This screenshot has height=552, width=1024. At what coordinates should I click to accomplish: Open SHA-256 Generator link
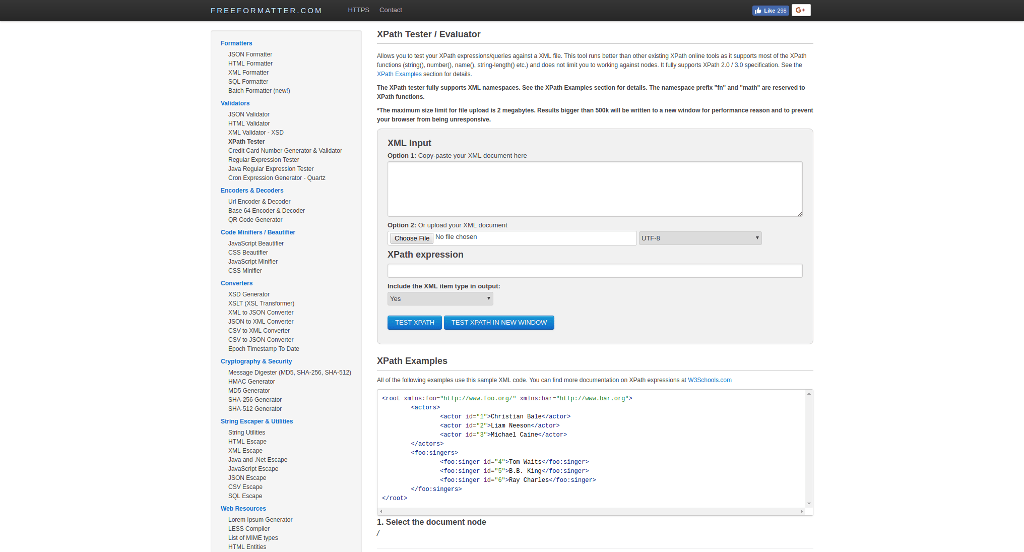click(255, 400)
